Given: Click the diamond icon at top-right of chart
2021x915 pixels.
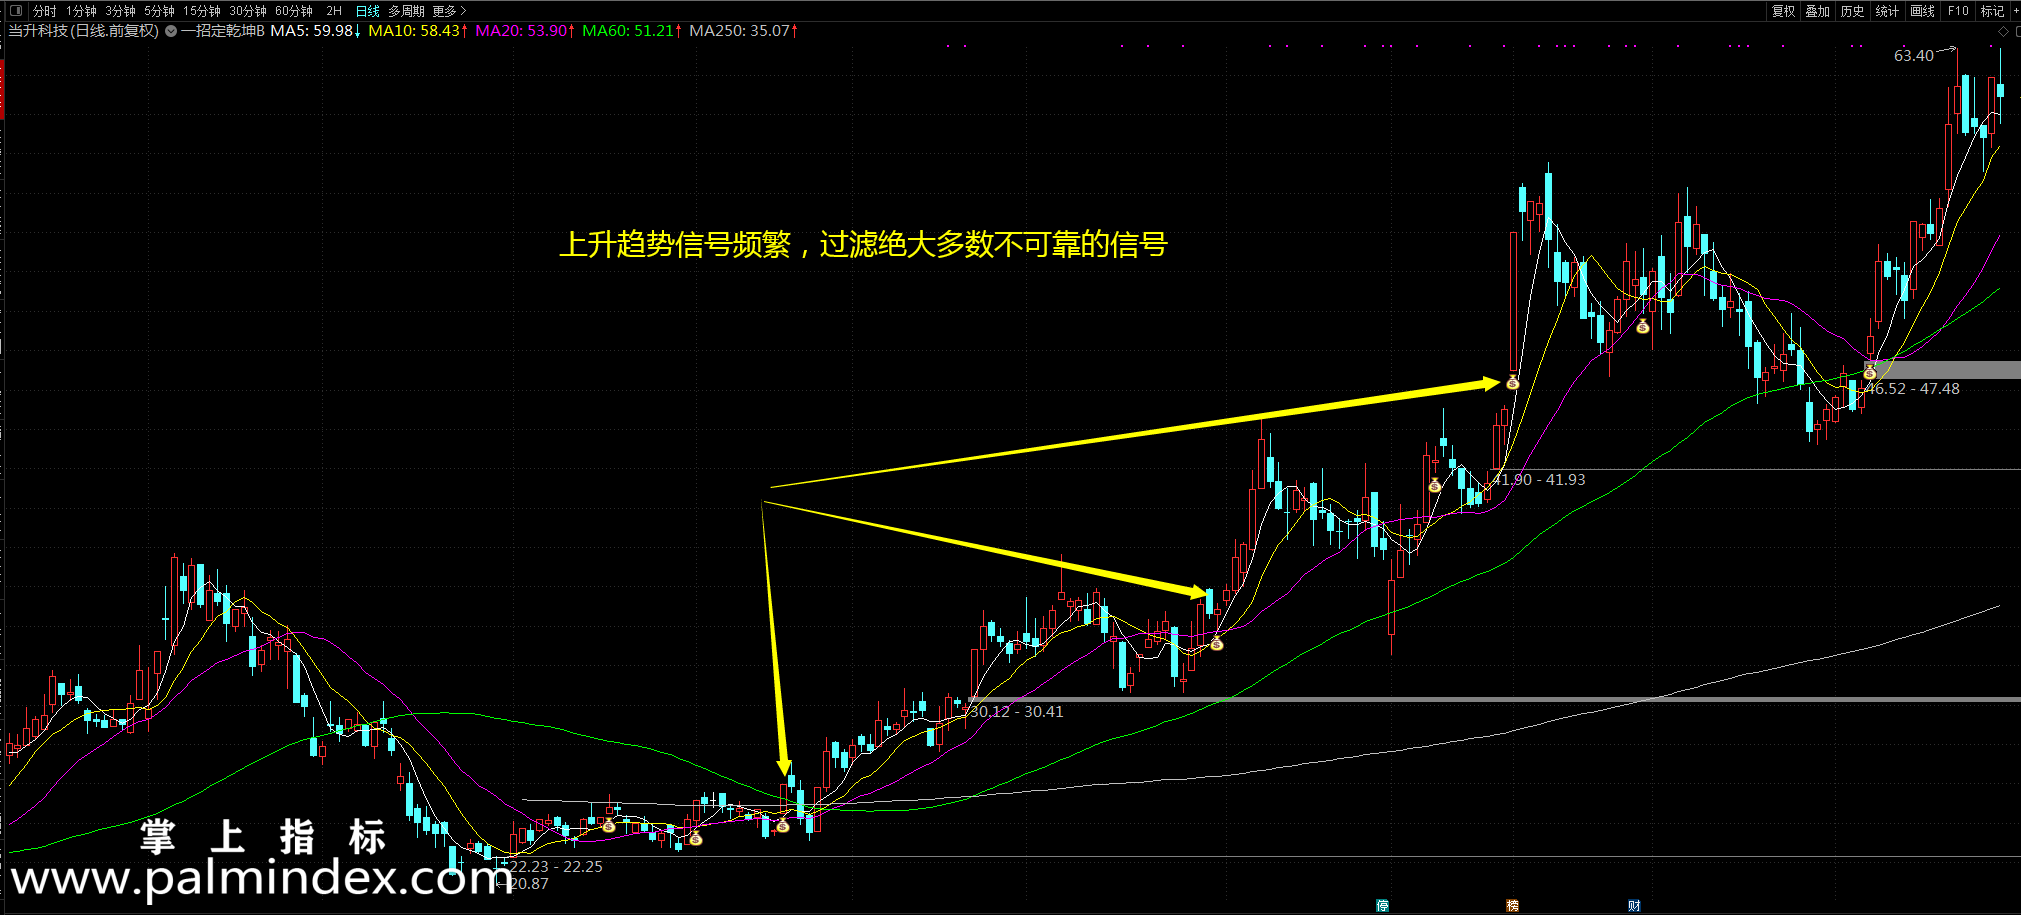Looking at the screenshot, I should [x=2003, y=32].
